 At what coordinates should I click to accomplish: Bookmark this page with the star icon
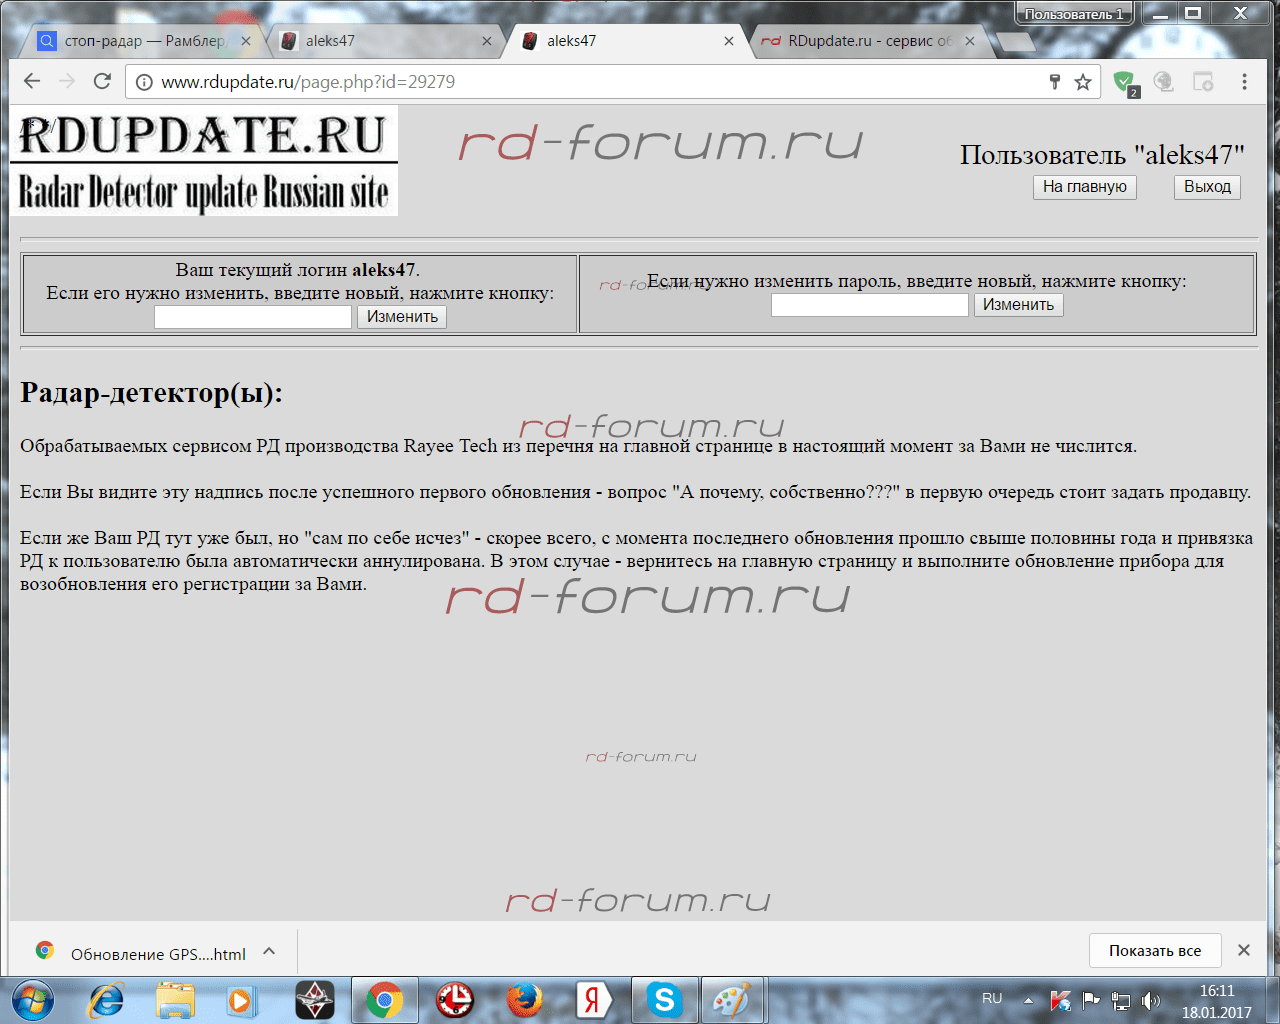(x=1083, y=82)
